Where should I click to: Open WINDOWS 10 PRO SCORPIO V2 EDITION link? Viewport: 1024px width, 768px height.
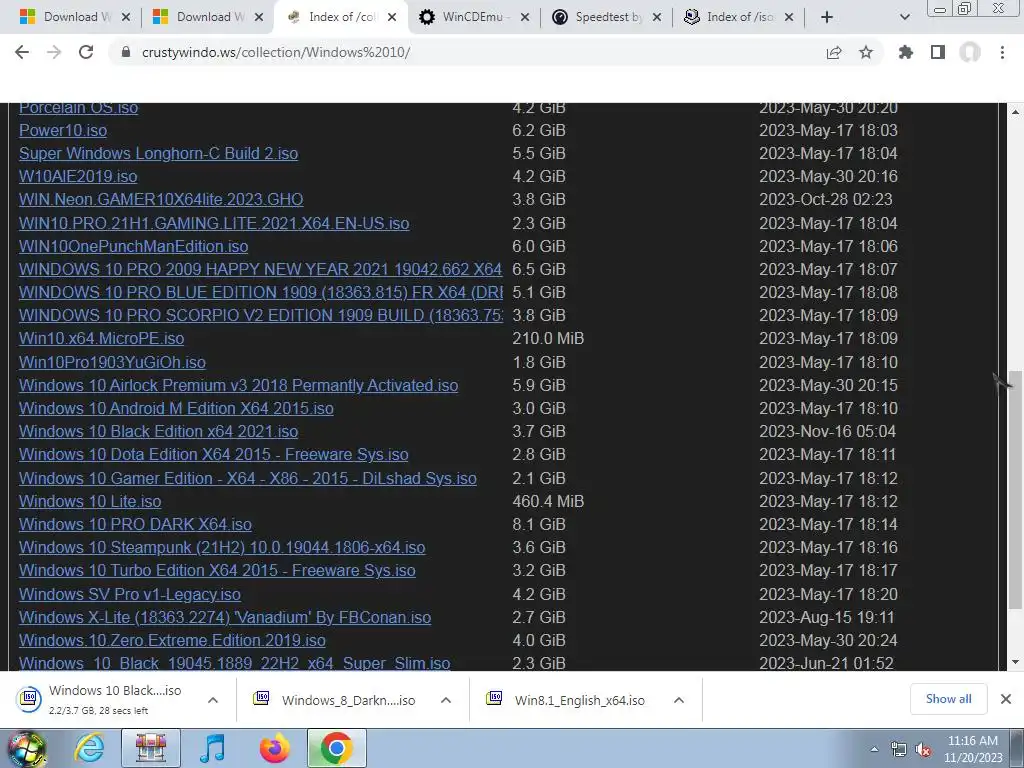261,315
